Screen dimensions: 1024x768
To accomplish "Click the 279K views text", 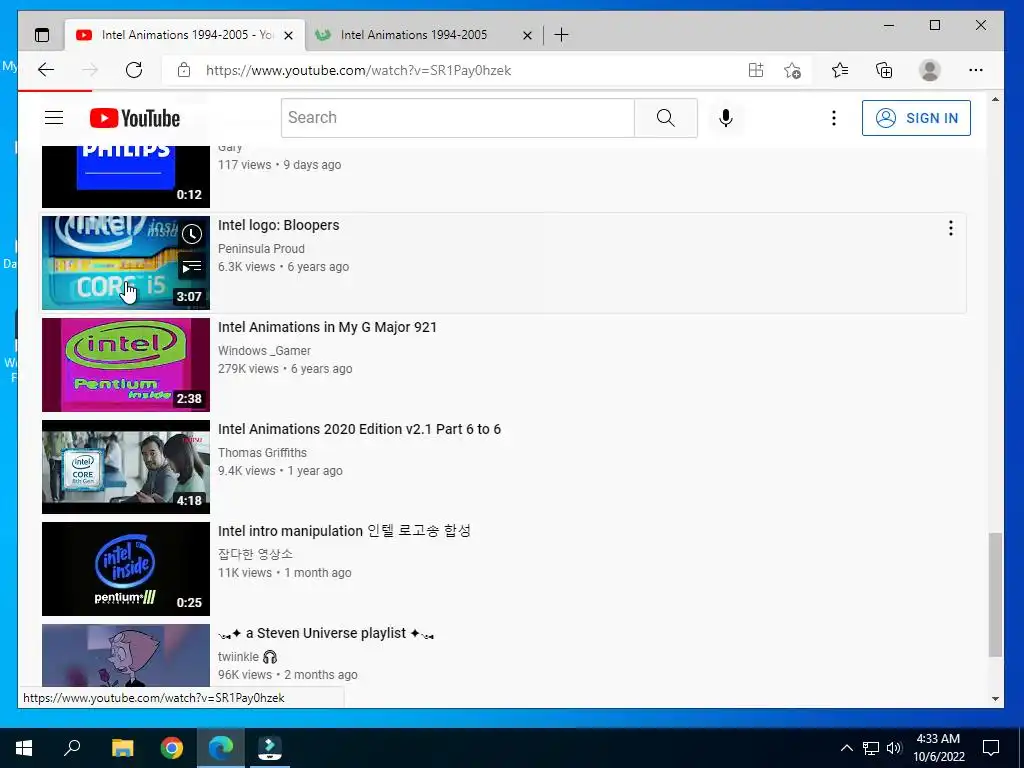I will pyautogui.click(x=248, y=368).
